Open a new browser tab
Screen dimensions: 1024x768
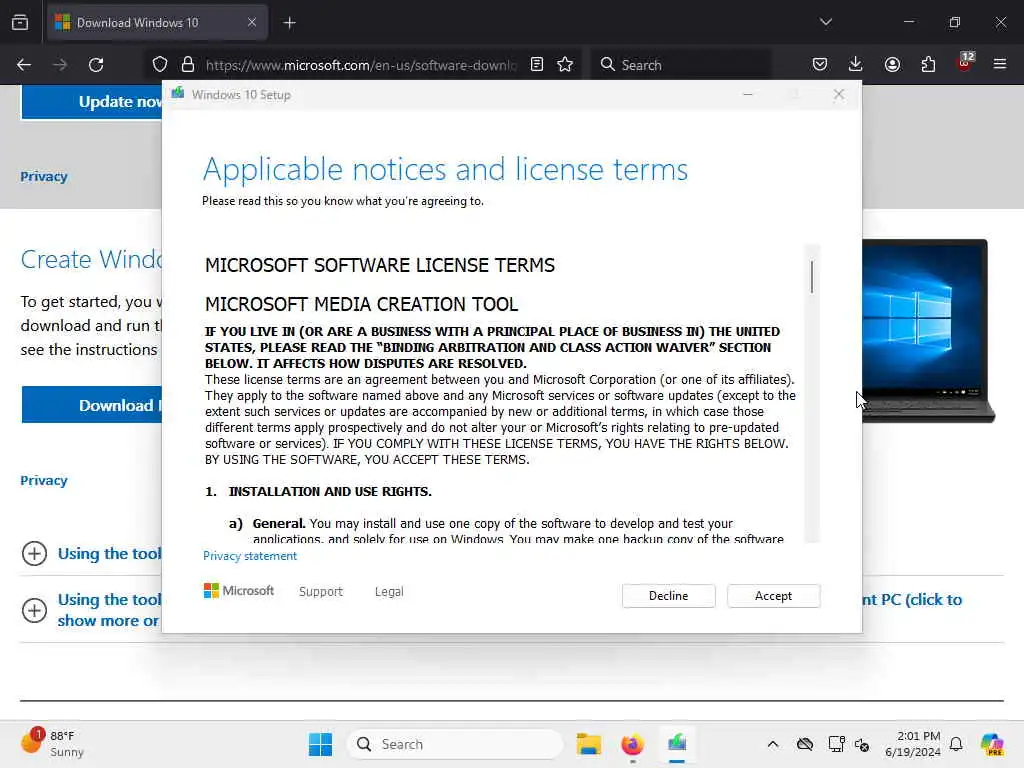coord(289,23)
